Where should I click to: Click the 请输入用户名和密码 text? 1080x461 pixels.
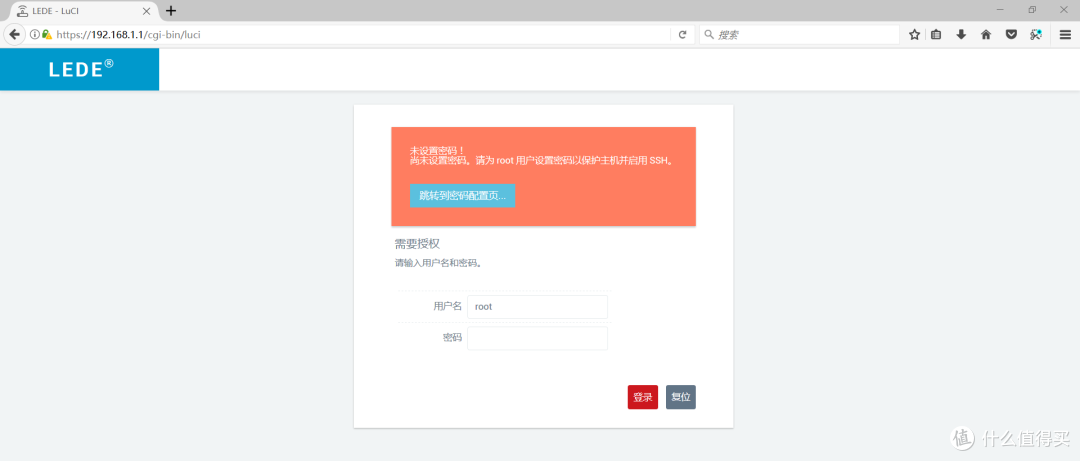437,263
